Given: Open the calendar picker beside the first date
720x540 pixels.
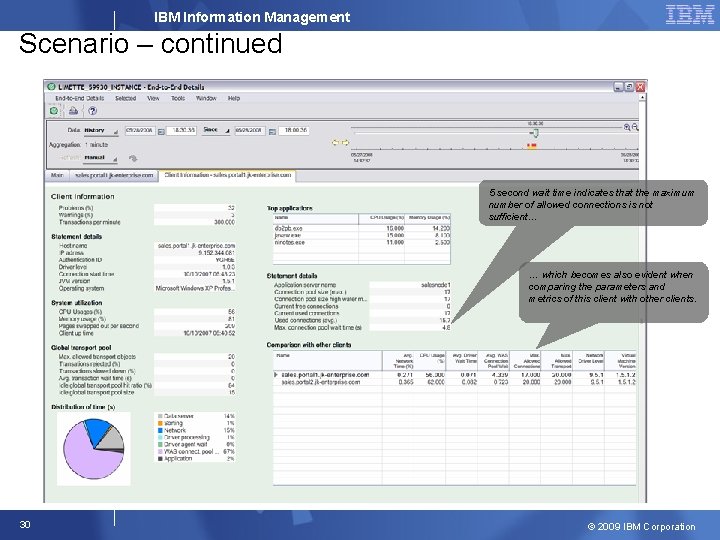Looking at the screenshot, I should click(161, 131).
